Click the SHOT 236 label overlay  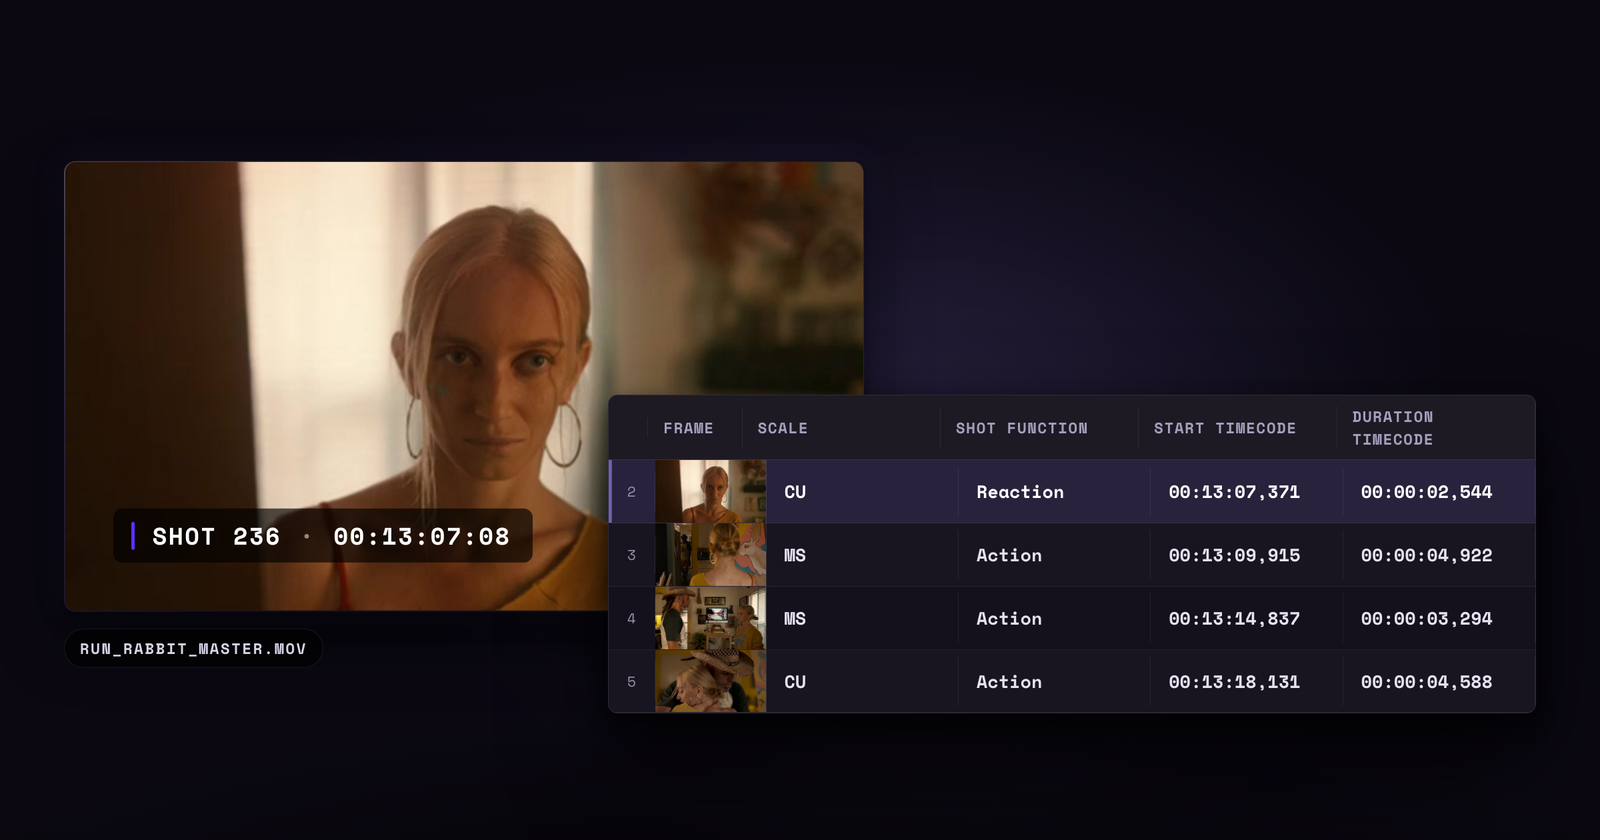tap(216, 537)
